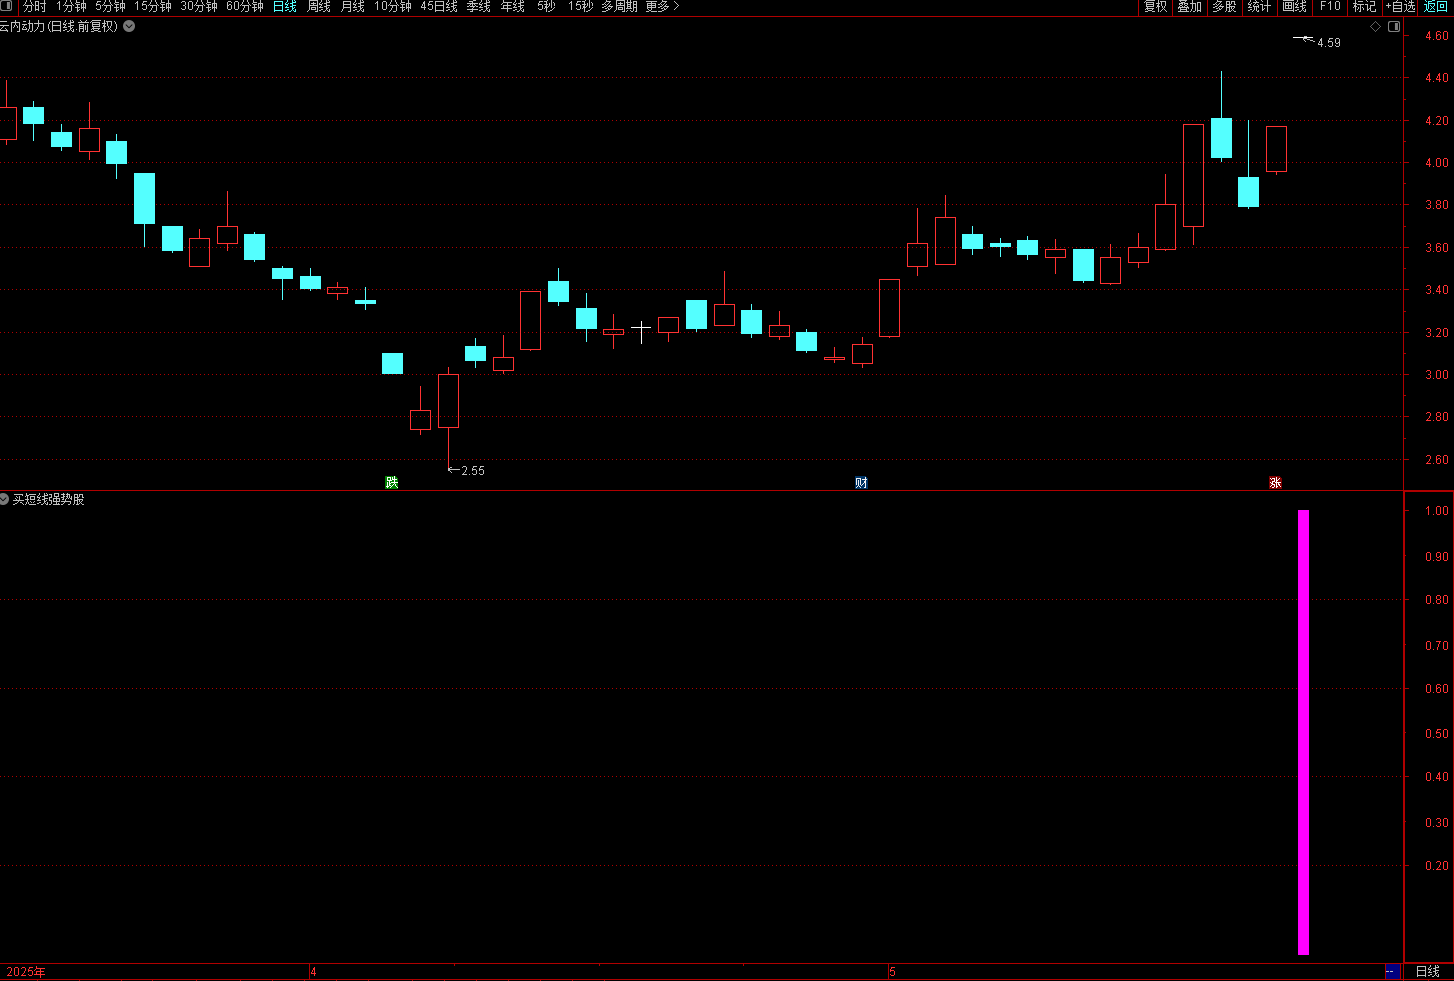
Task: Open the 统计 statistics button
Action: coord(1259,6)
